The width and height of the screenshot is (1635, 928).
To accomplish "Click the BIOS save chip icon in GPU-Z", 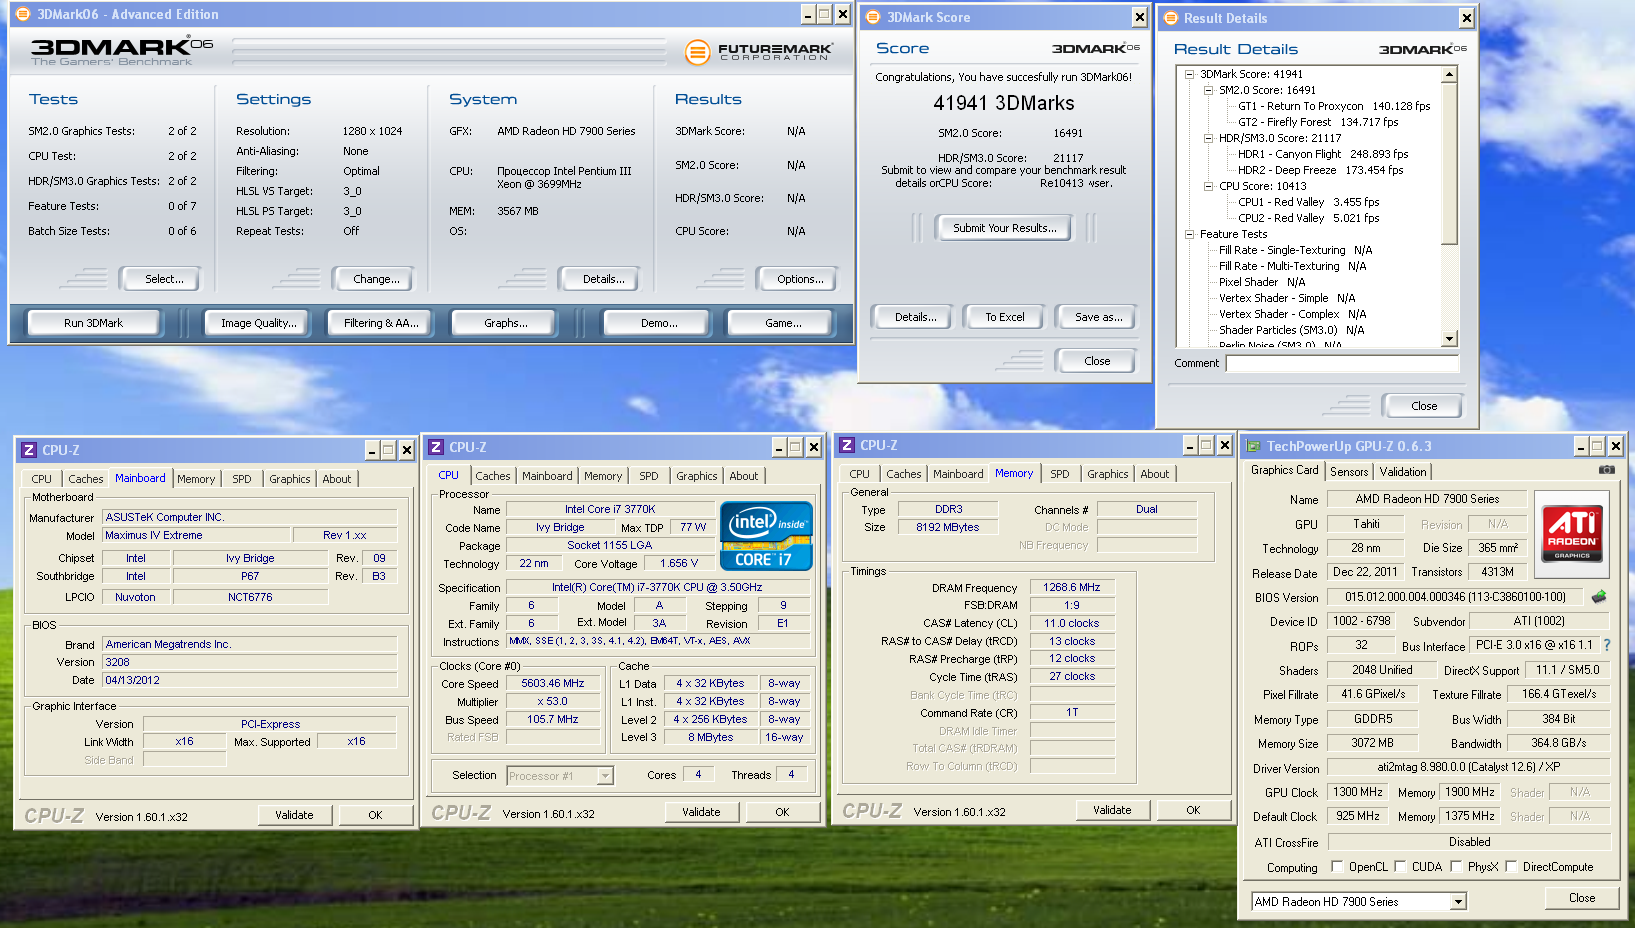I will [1599, 597].
